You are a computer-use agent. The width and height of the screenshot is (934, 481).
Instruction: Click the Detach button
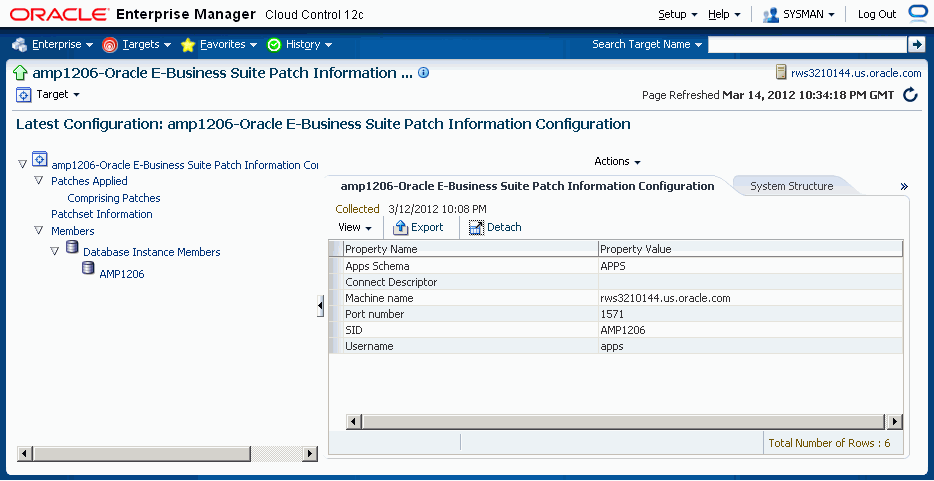[x=495, y=227]
